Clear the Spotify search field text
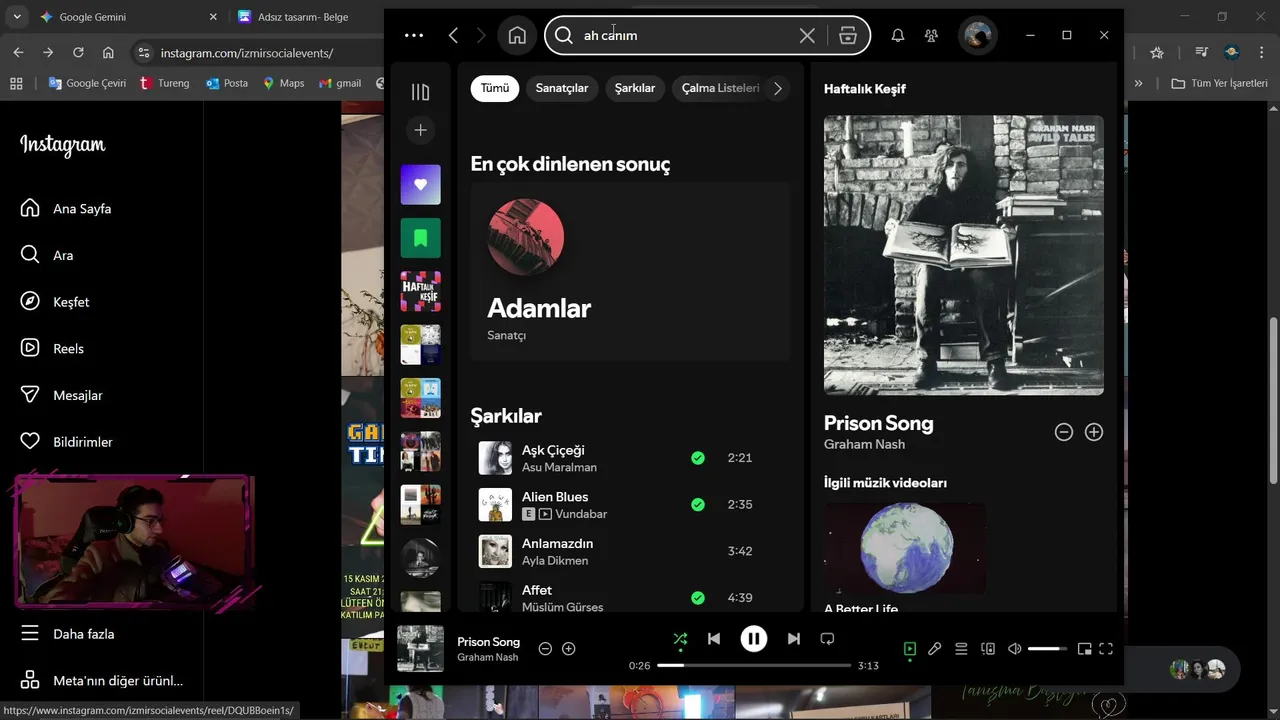This screenshot has height=720, width=1280. coord(807,35)
